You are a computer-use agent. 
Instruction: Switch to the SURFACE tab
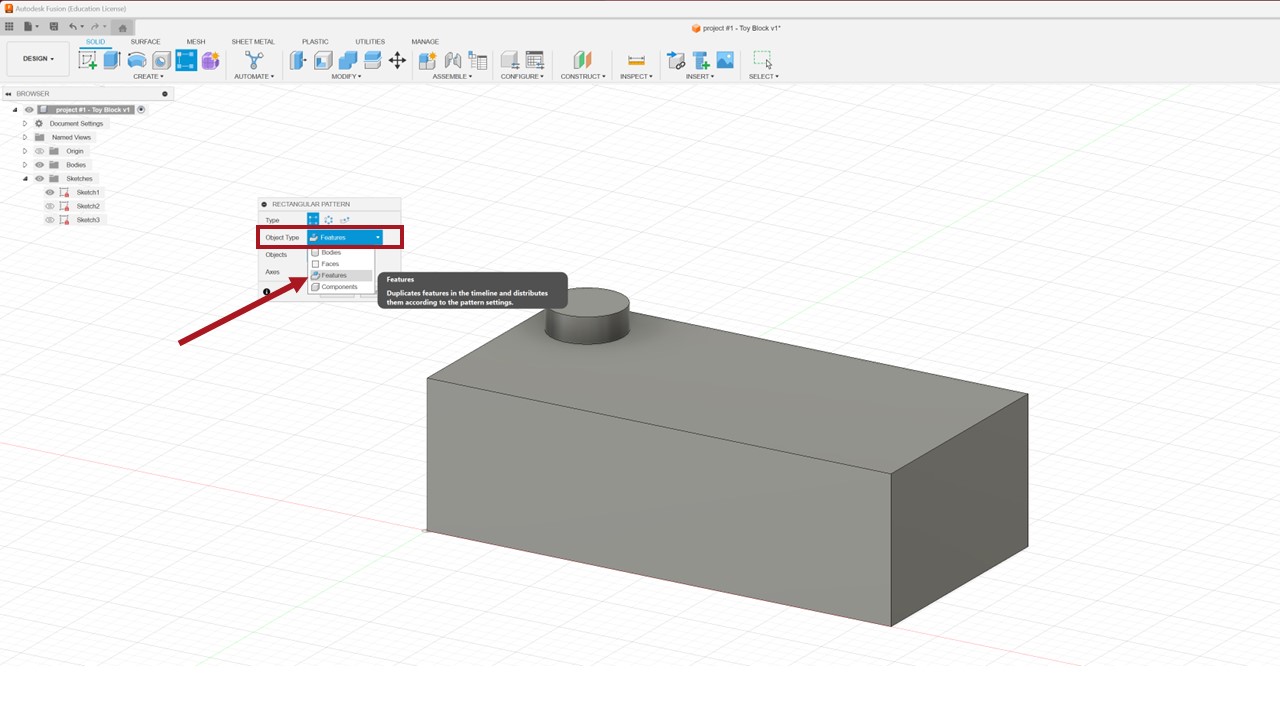[x=145, y=42]
